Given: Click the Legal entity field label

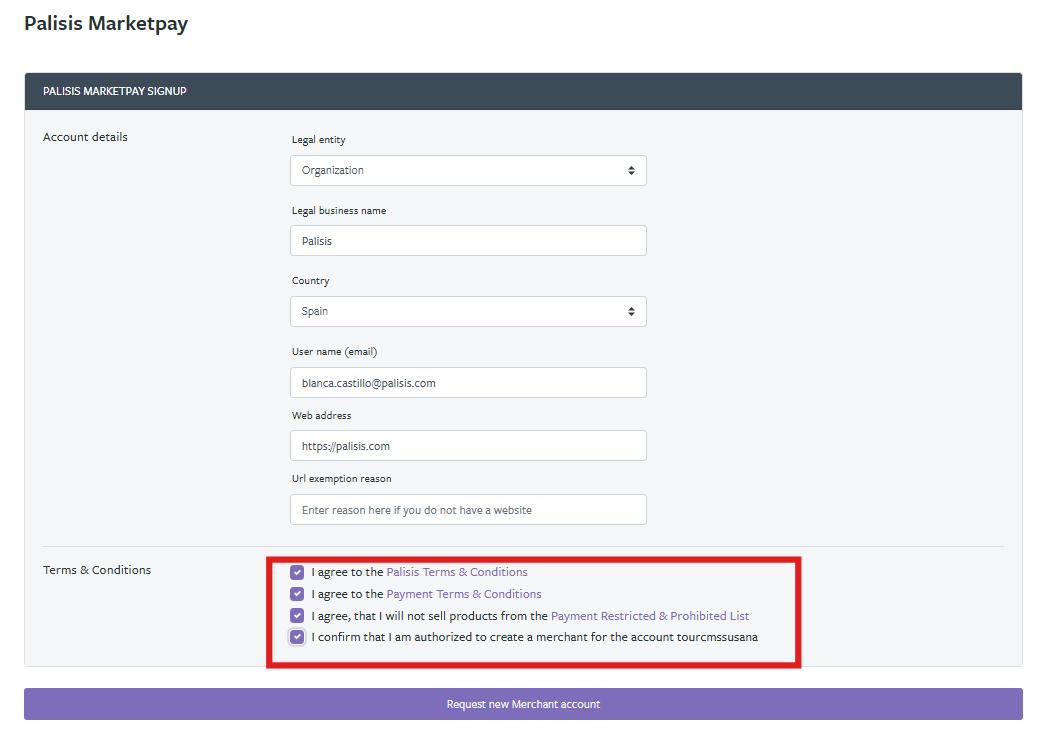Looking at the screenshot, I should (319, 140).
